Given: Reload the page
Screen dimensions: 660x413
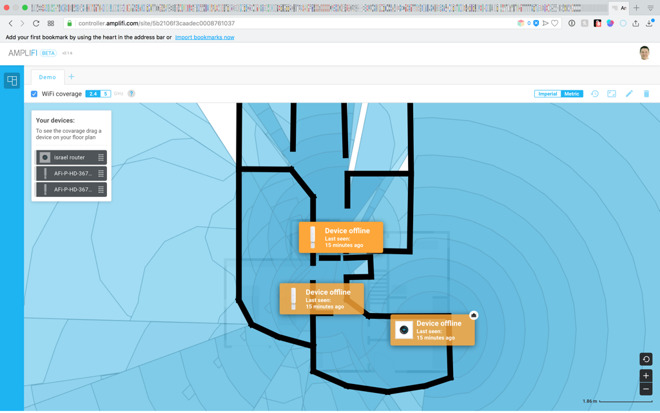Looking at the screenshot, I should 36,24.
